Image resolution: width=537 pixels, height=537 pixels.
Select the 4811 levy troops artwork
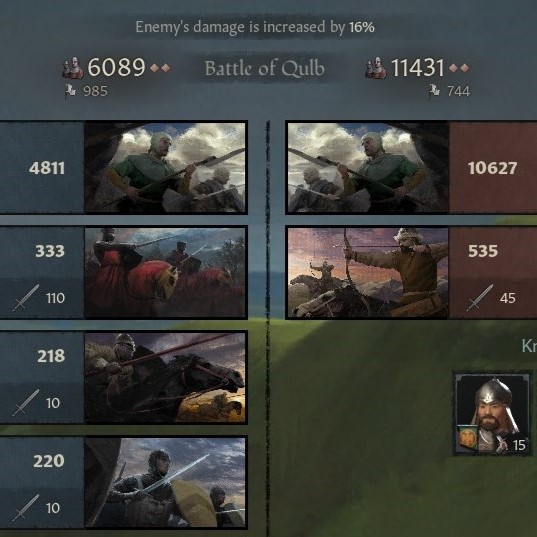coord(165,167)
